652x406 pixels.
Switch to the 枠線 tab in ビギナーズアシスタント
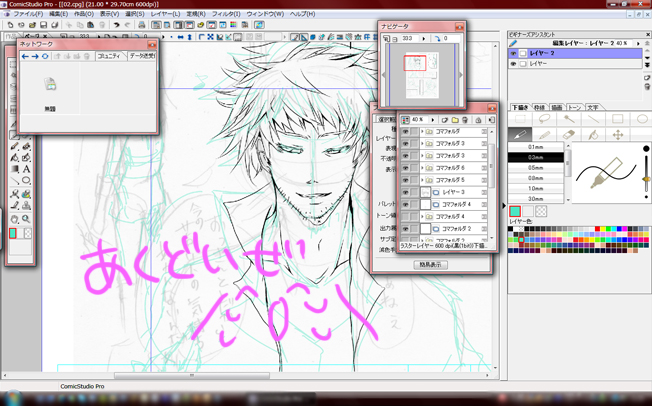[539, 107]
